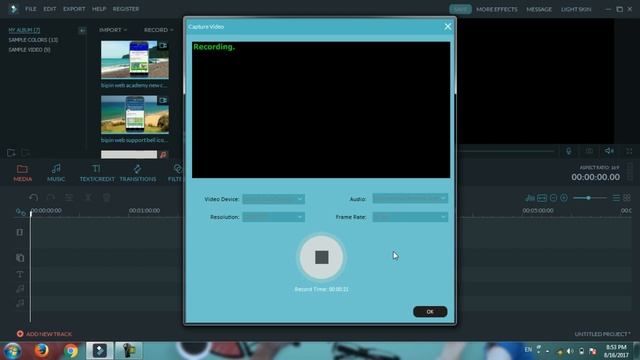Switch to the TEXT/CREDIT tab
Screen dimensions: 640x360
pyautogui.click(x=97, y=173)
